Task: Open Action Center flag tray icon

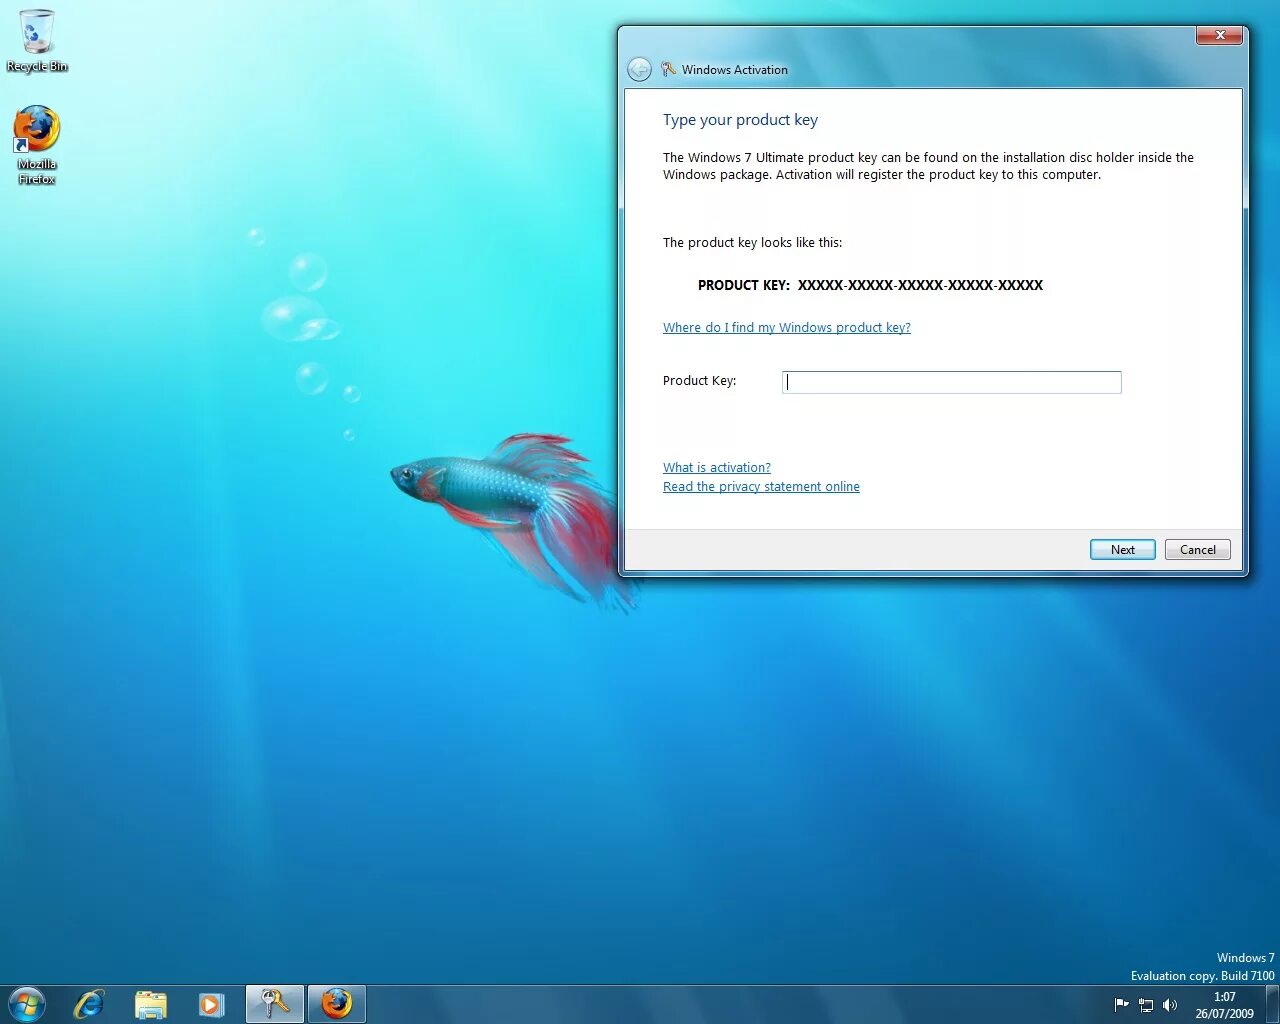Action: 1122,1005
